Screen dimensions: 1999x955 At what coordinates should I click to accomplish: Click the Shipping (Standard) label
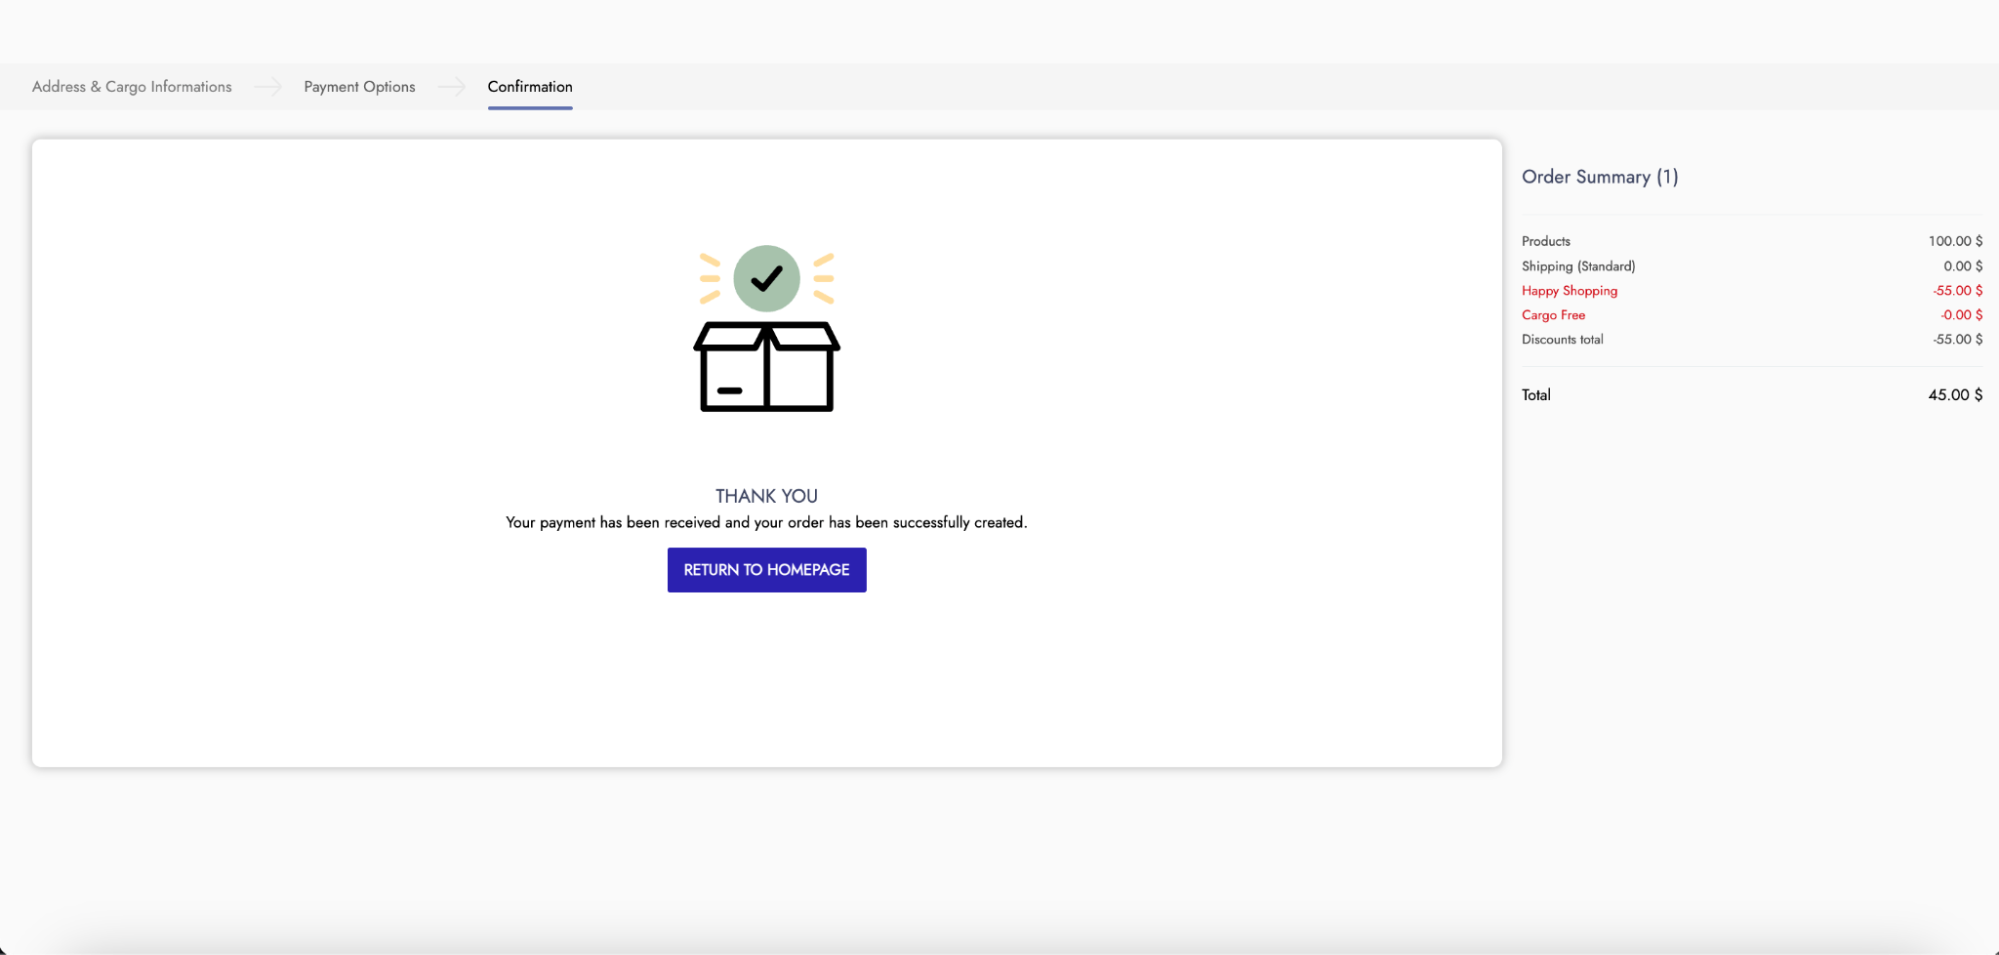pyautogui.click(x=1578, y=266)
